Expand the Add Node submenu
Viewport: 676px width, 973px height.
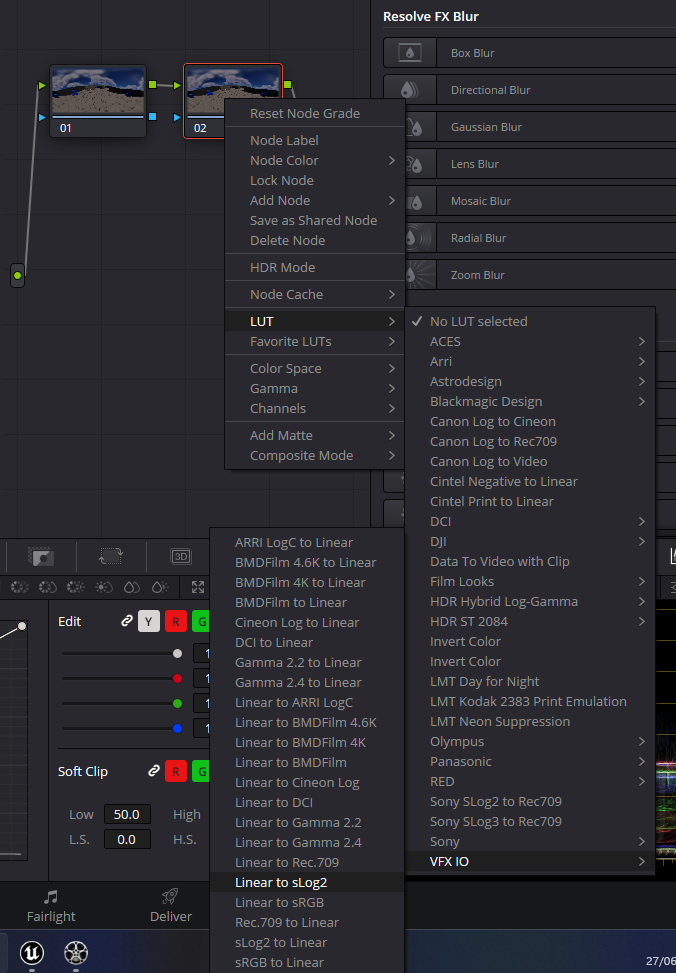click(315, 200)
